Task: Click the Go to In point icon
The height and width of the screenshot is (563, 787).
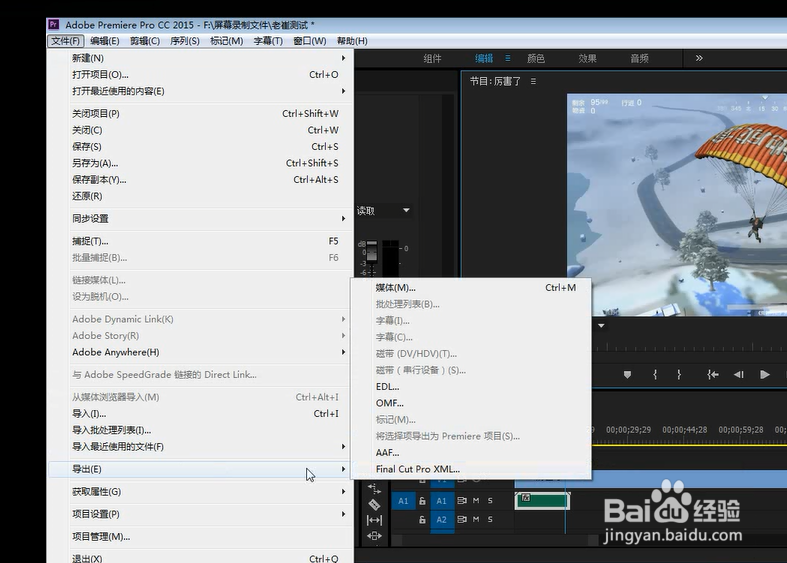Action: 713,375
